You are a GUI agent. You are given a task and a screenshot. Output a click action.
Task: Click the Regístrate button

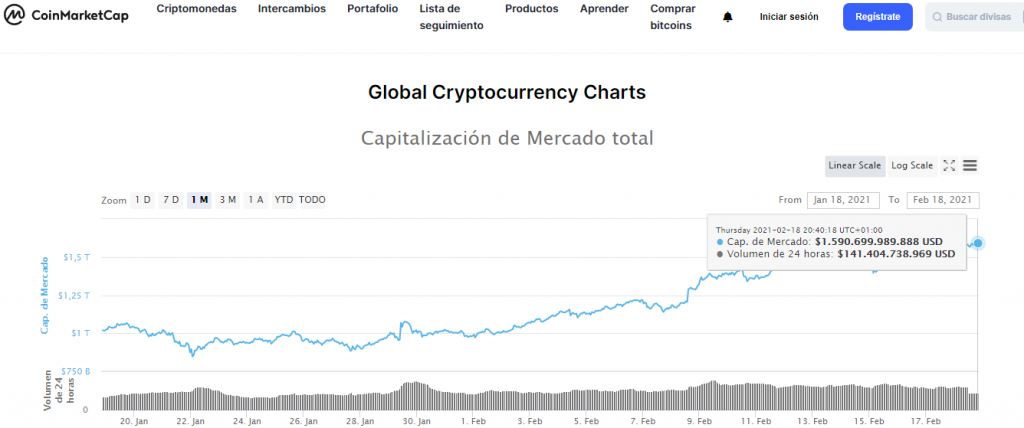[877, 17]
